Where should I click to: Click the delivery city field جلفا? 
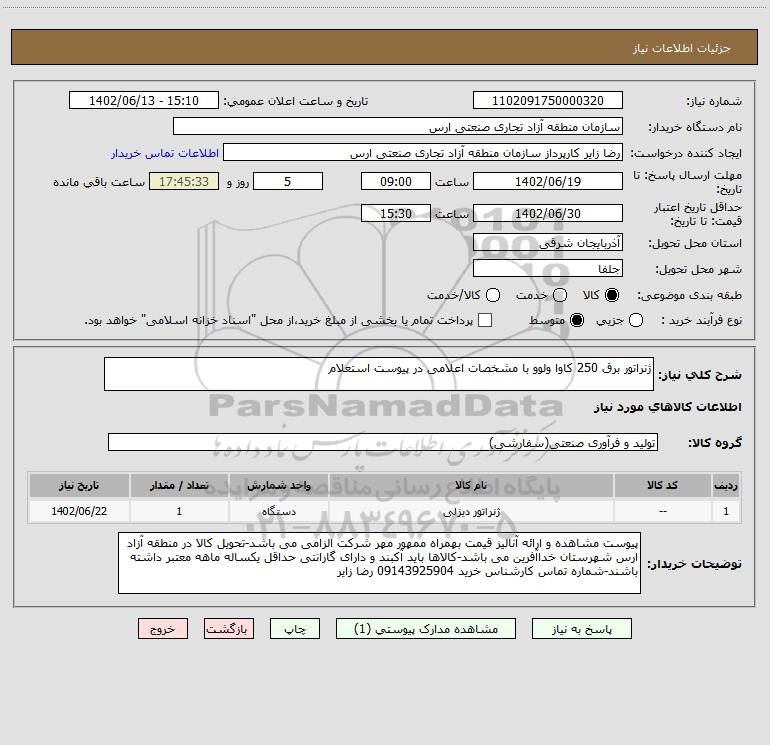[x=548, y=268]
